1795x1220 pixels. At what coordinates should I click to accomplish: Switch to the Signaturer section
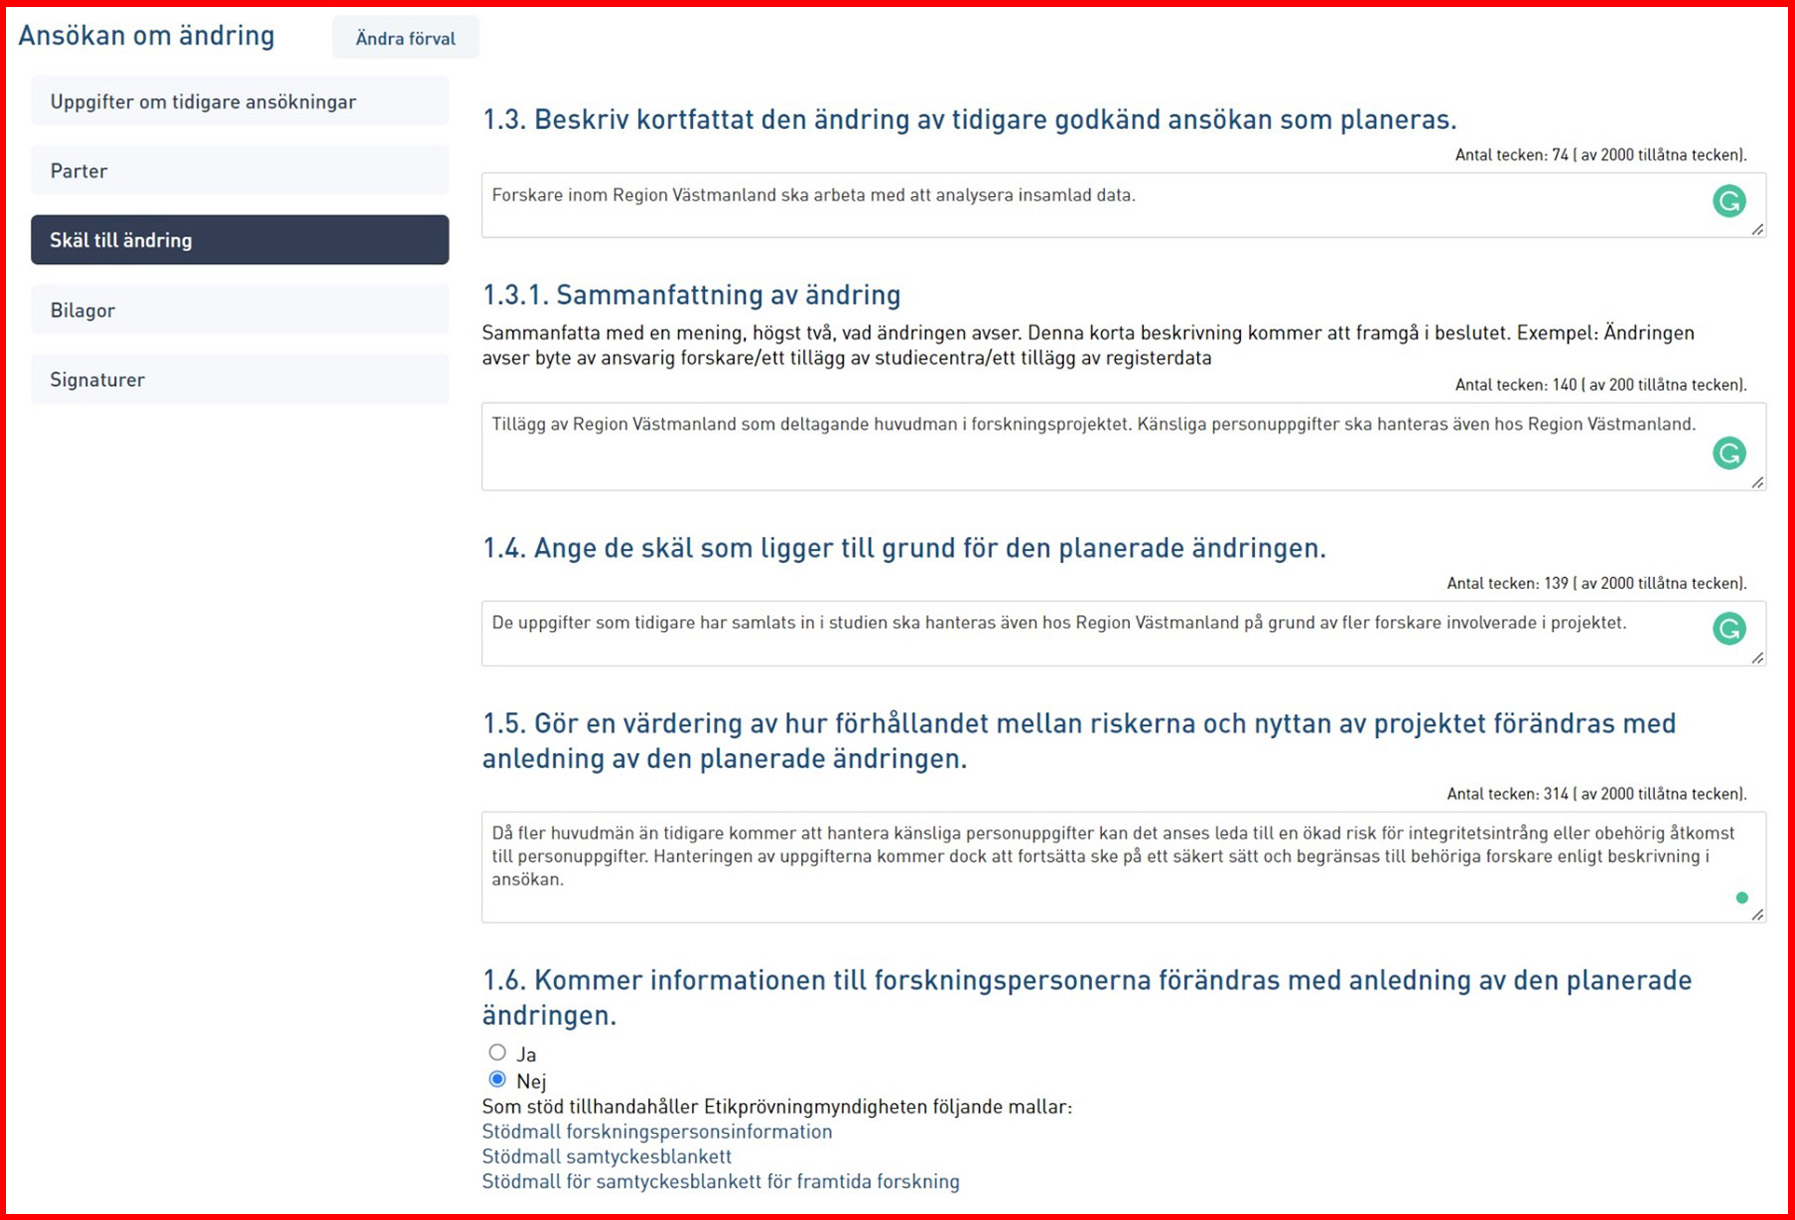click(x=240, y=379)
